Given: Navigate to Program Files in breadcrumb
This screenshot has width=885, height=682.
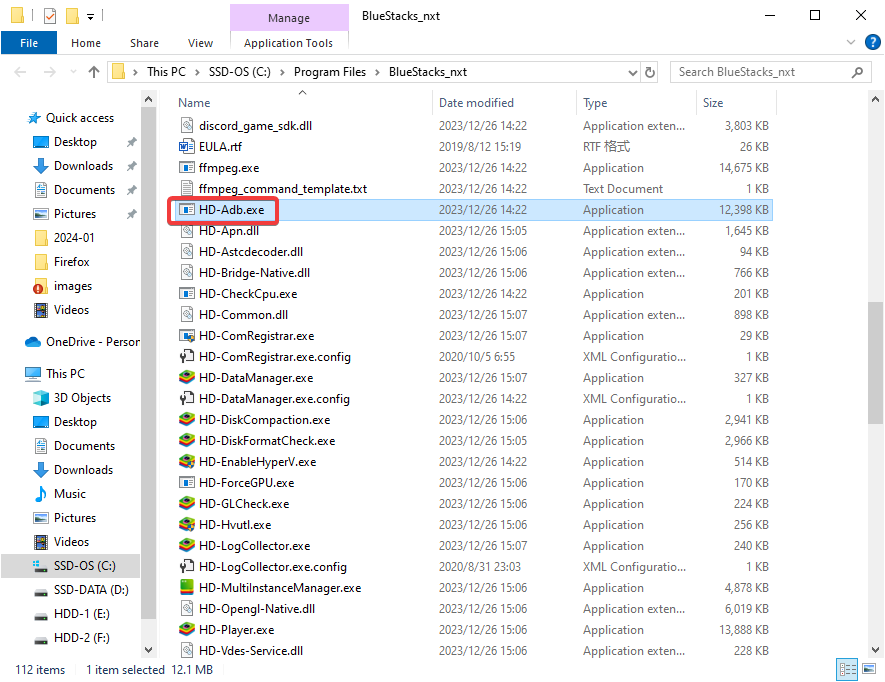Looking at the screenshot, I should tap(329, 72).
